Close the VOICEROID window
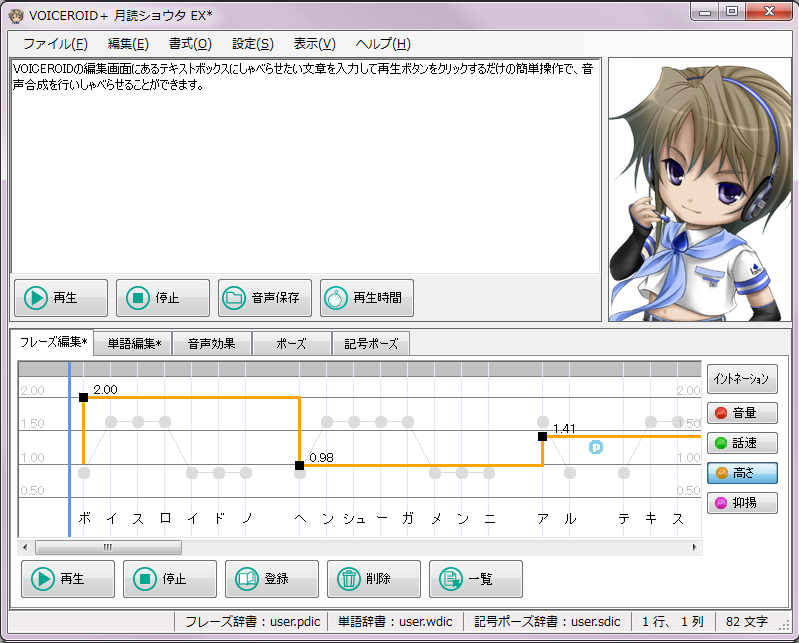799x643 pixels. coord(770,12)
